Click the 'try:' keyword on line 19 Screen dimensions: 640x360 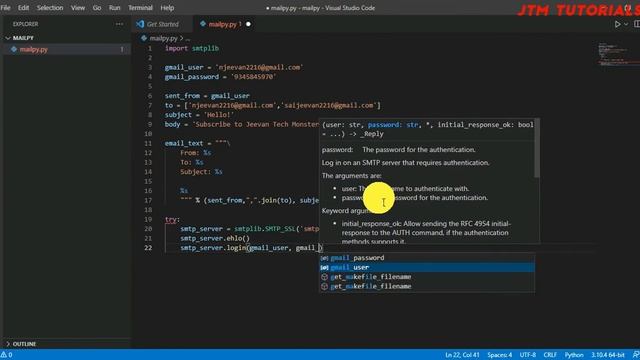(171, 220)
